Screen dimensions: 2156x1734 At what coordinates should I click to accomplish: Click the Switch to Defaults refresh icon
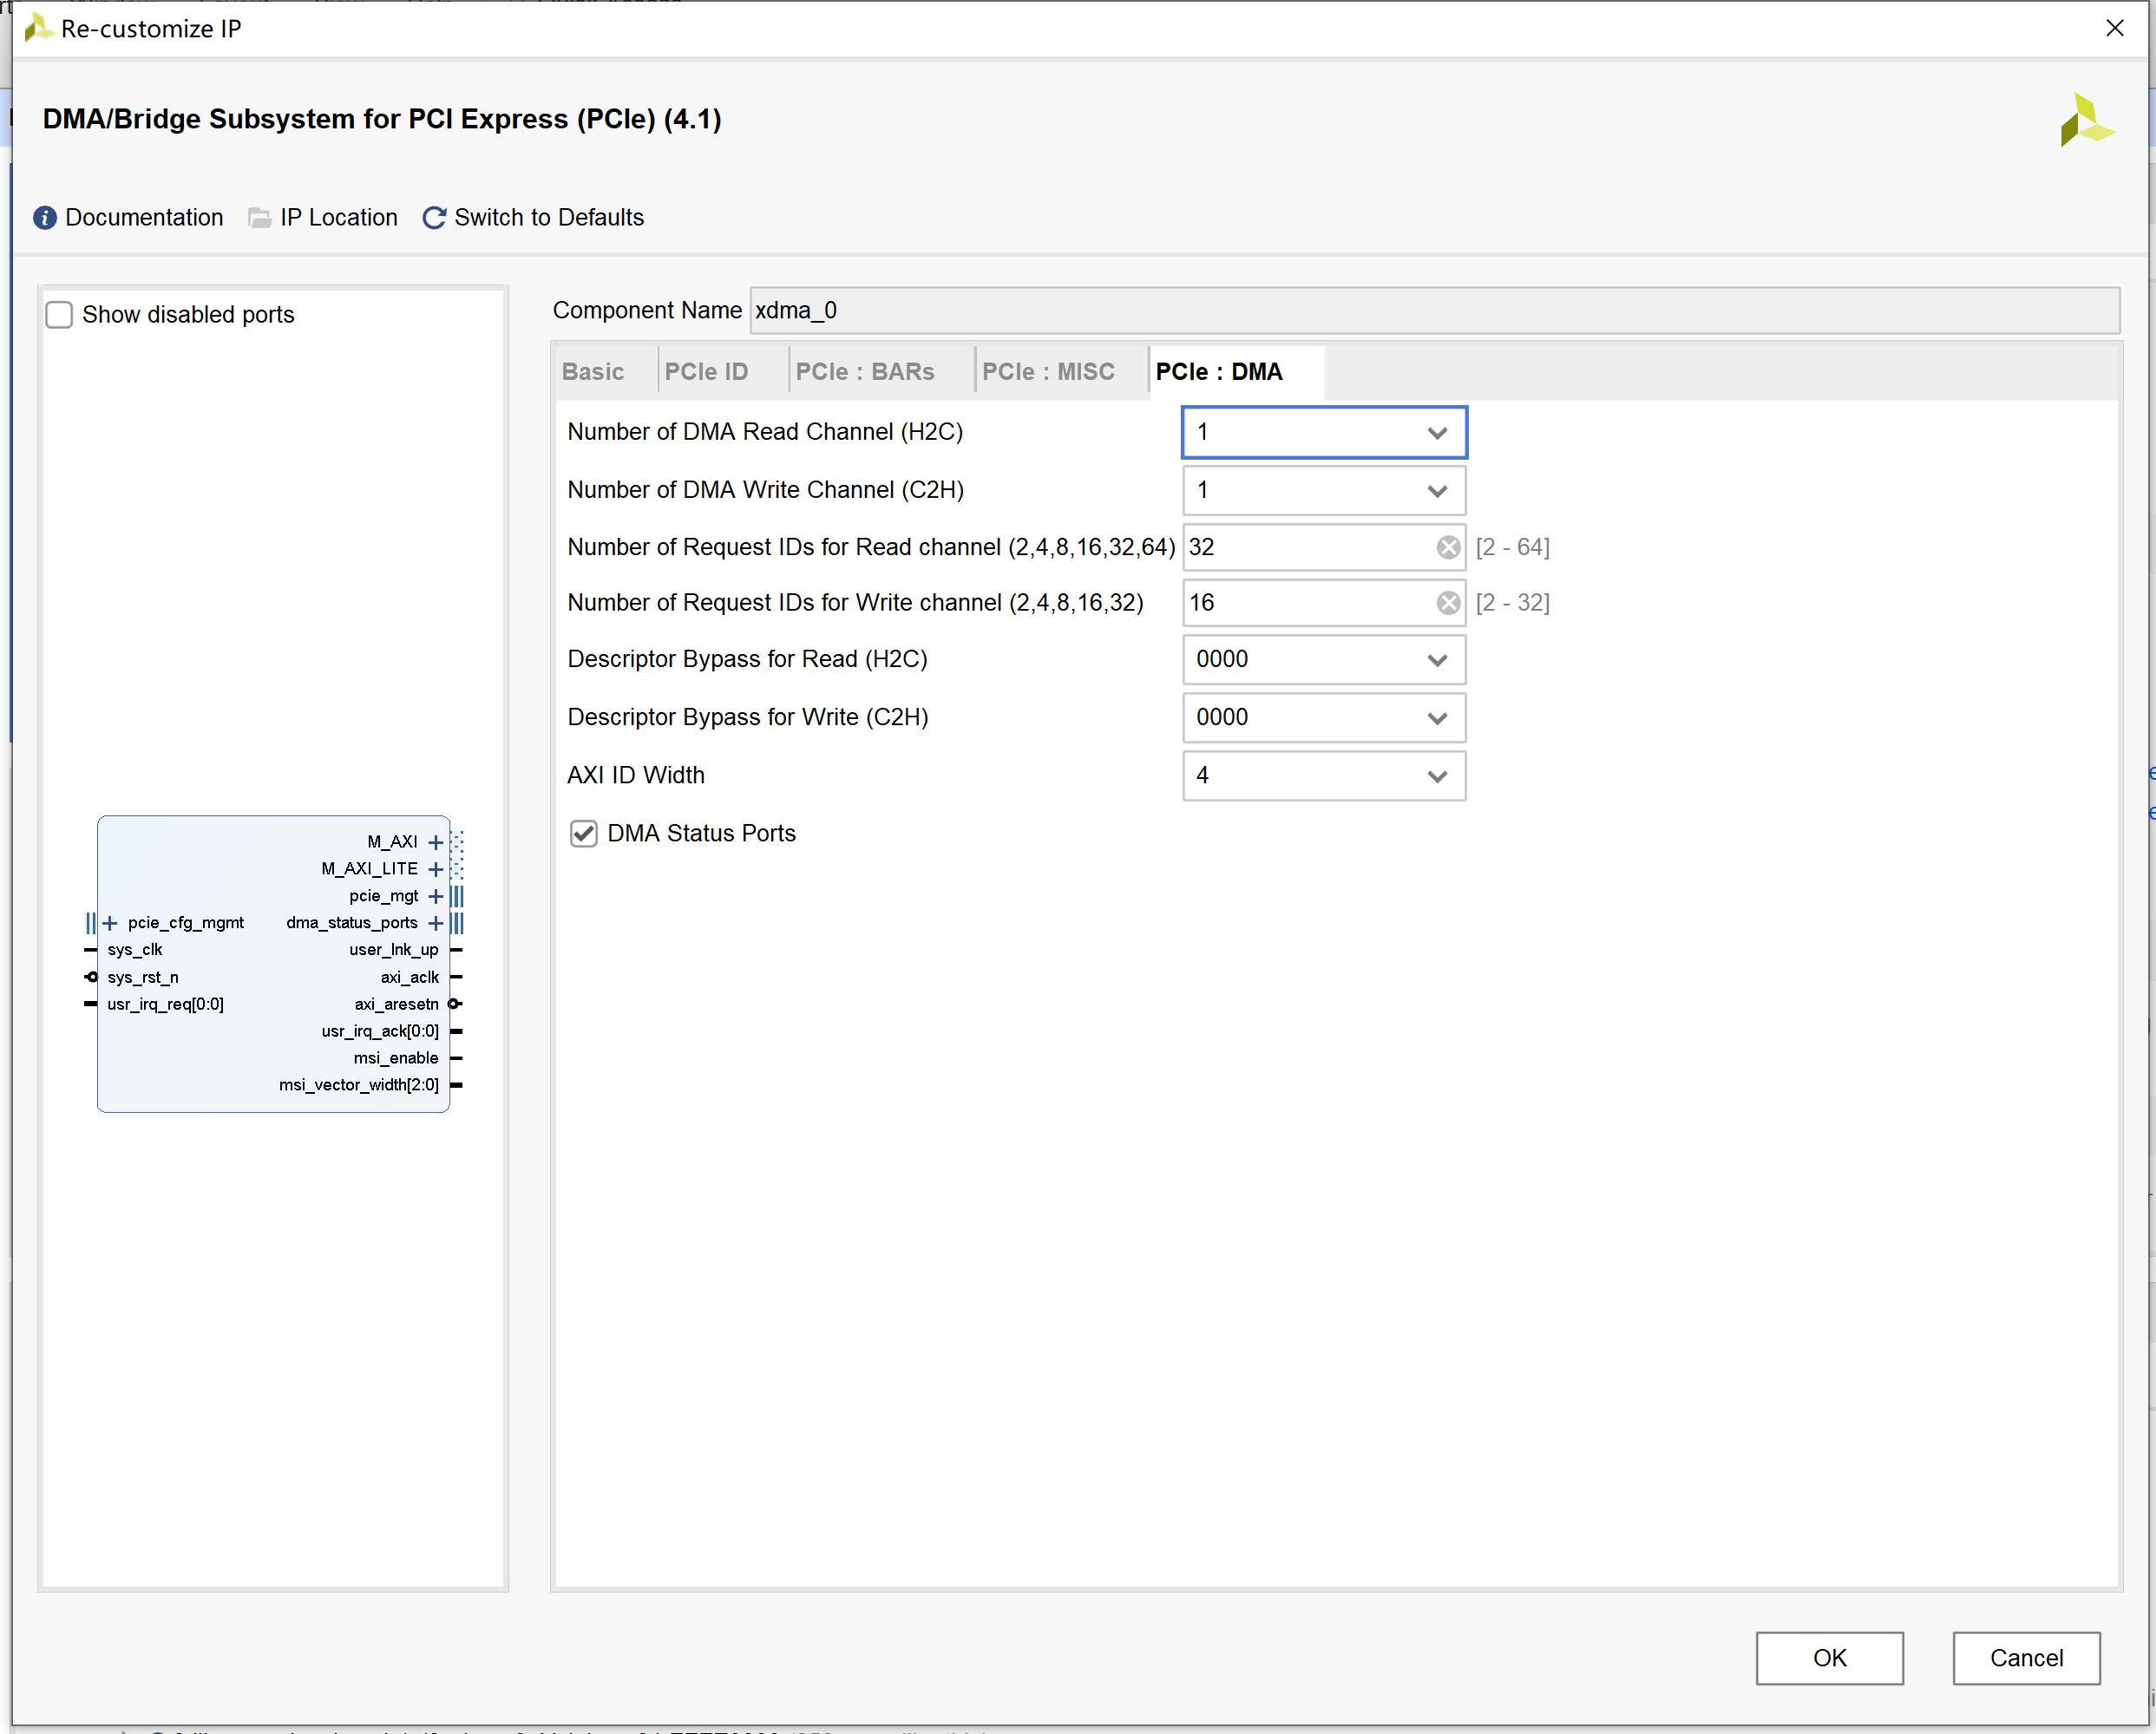(x=434, y=218)
